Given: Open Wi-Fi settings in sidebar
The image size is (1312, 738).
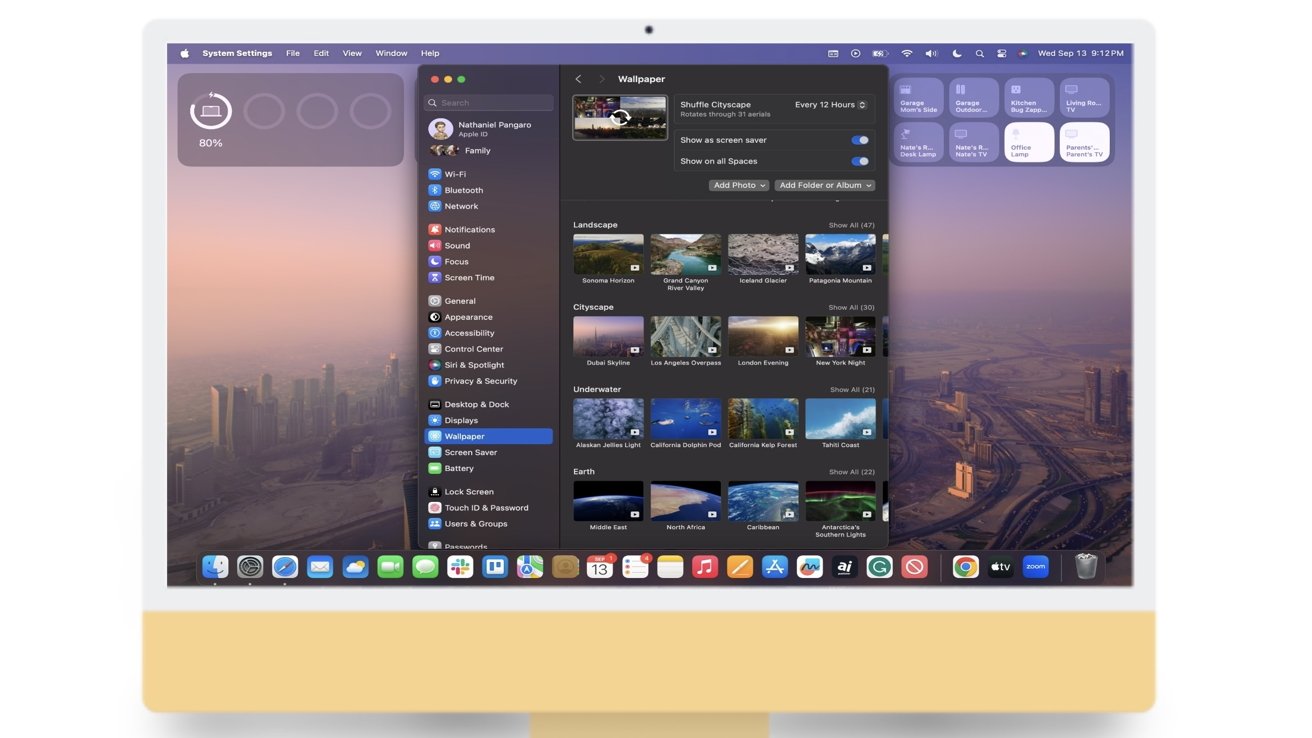Looking at the screenshot, I should click(455, 174).
